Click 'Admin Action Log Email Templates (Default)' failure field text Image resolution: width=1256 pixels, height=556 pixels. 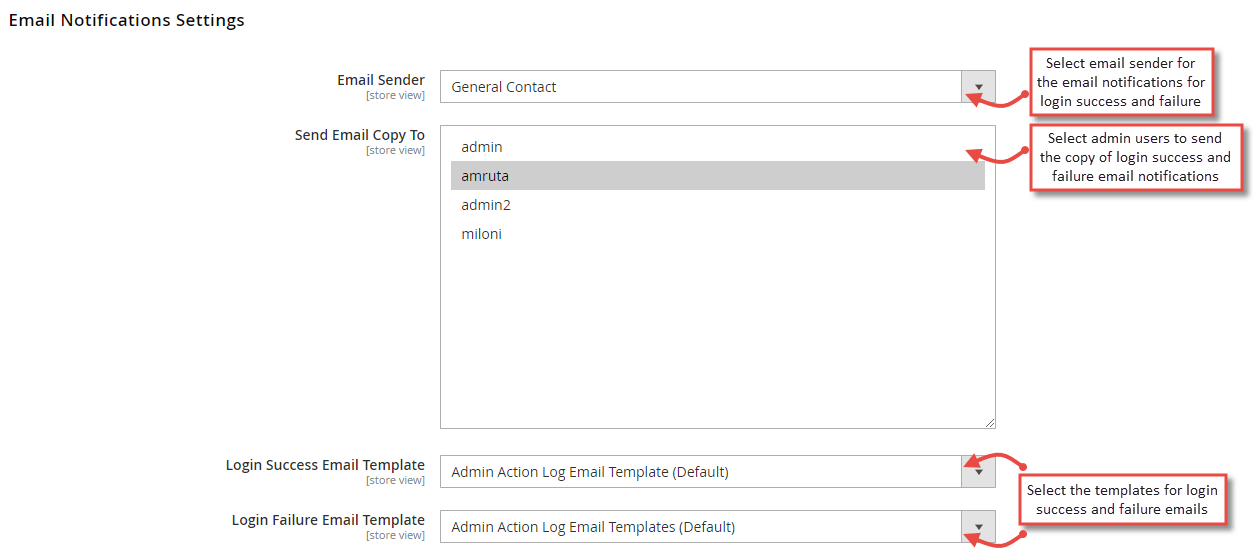(x=593, y=527)
